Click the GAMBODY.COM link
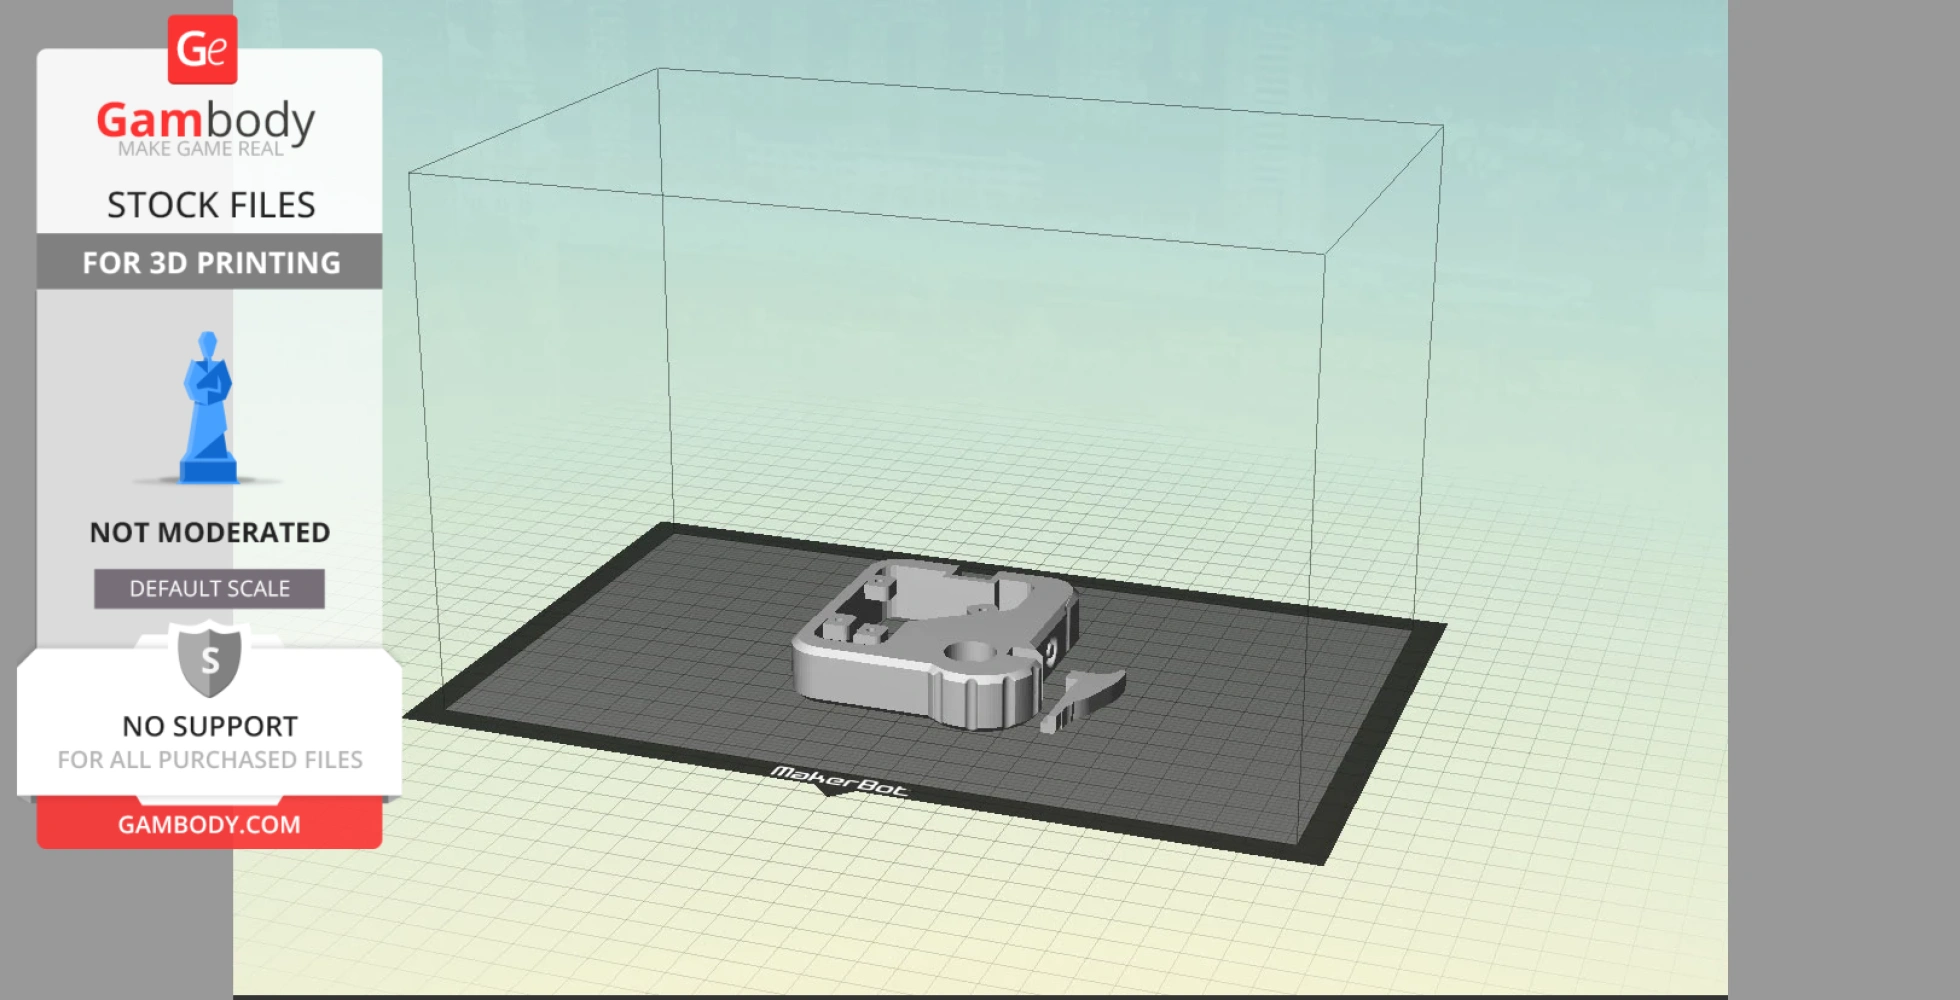This screenshot has height=1000, width=1960. point(208,824)
